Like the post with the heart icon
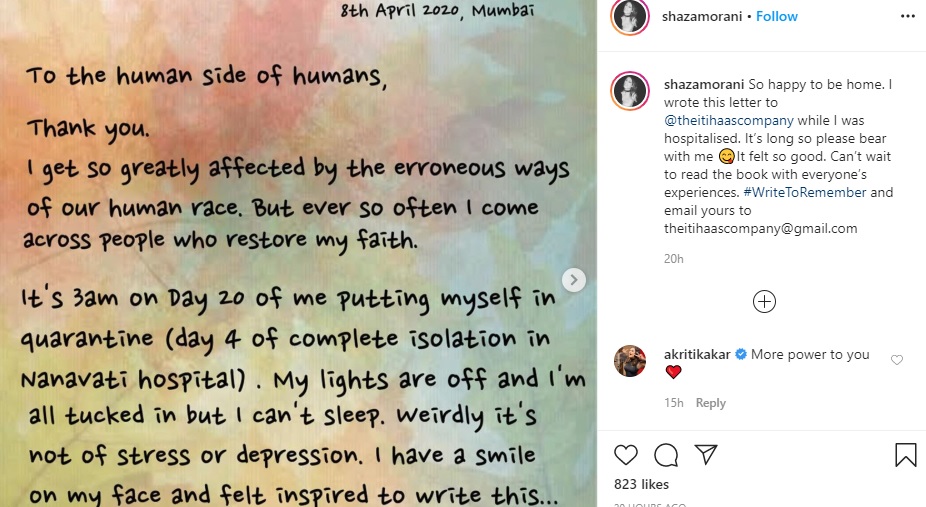This screenshot has width=926, height=507. 626,455
